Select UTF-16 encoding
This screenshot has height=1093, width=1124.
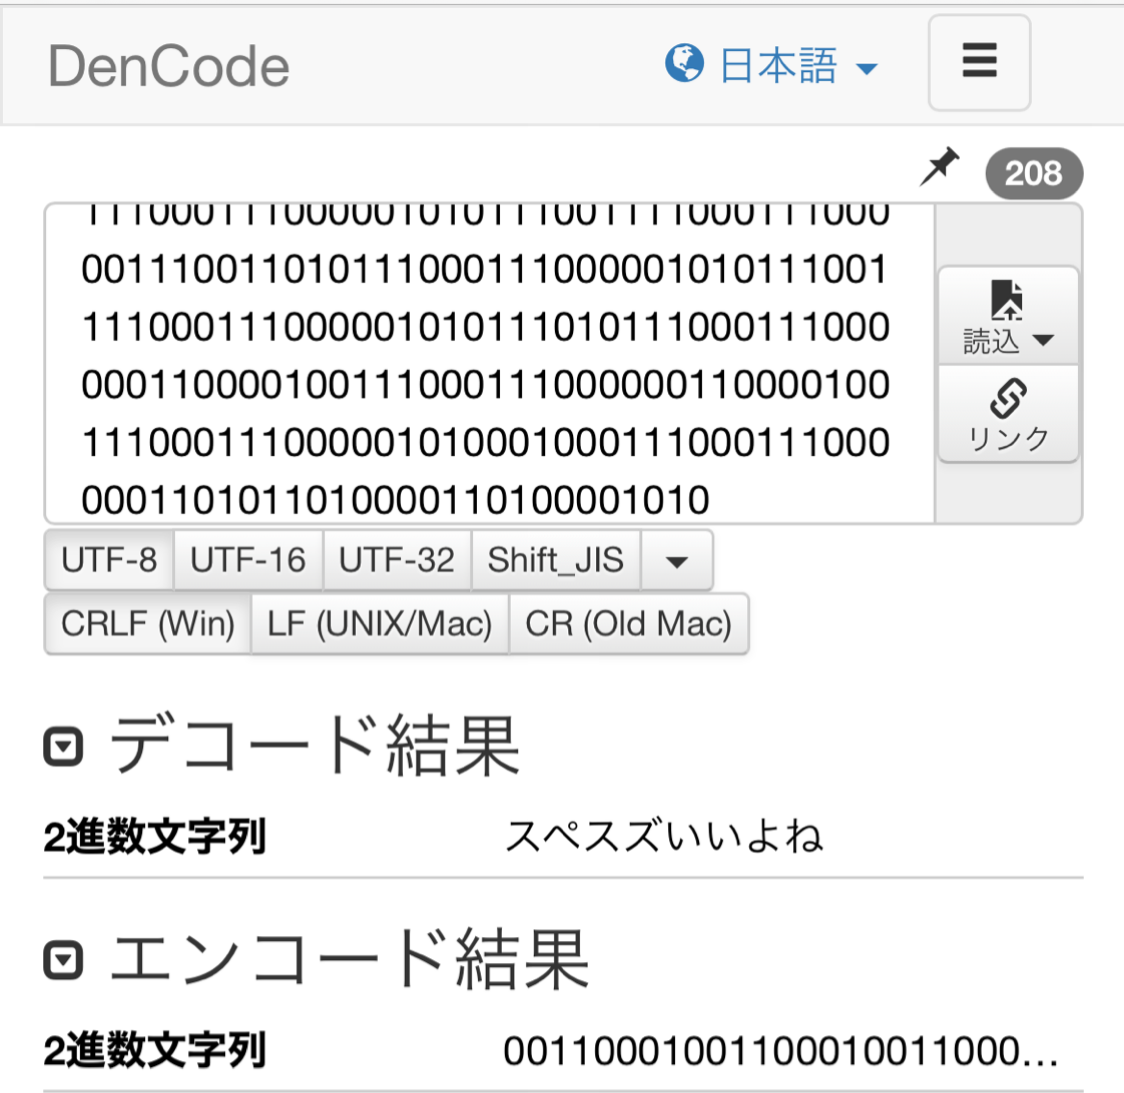tap(248, 560)
